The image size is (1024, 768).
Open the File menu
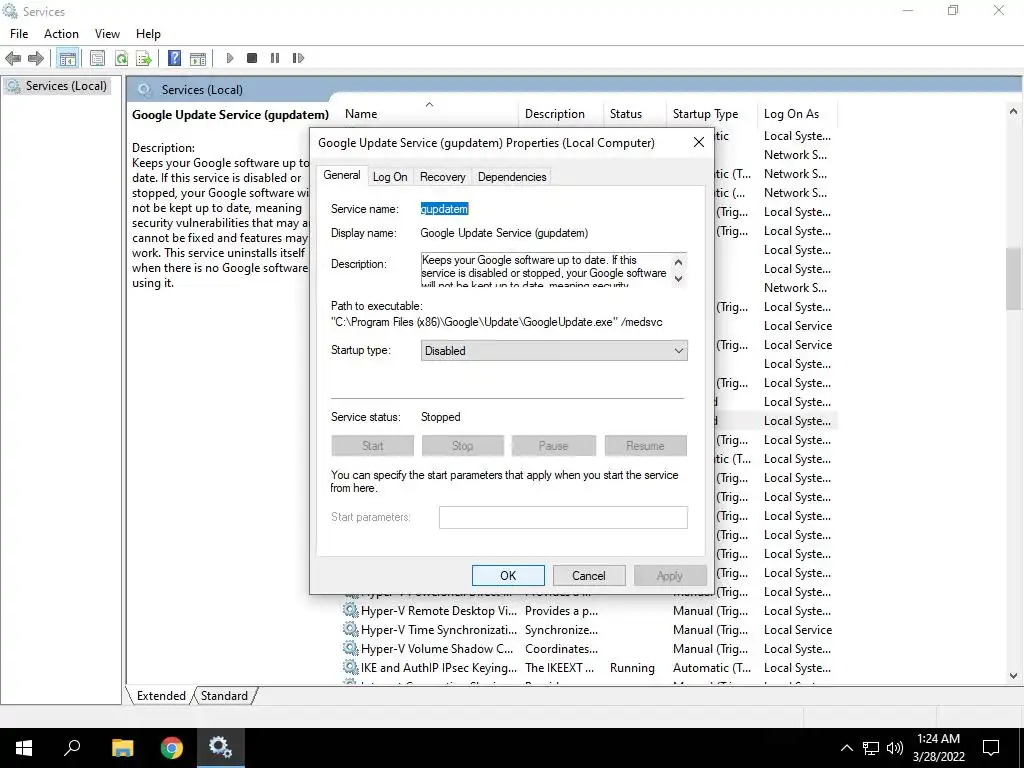click(x=19, y=34)
